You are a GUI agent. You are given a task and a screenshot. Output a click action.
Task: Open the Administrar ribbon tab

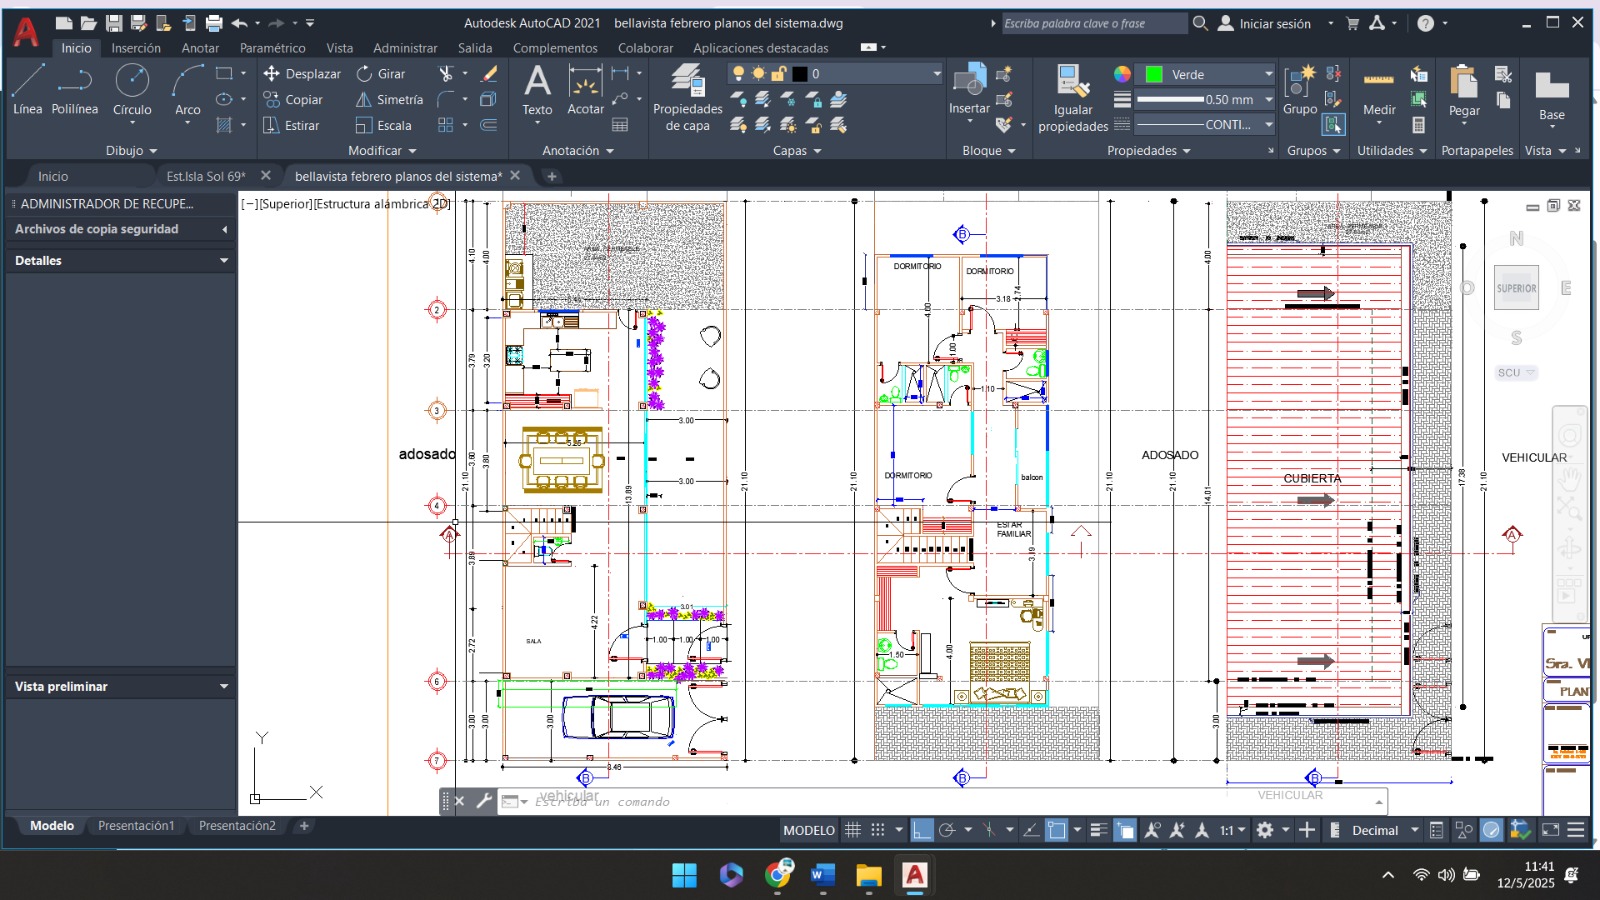point(405,48)
